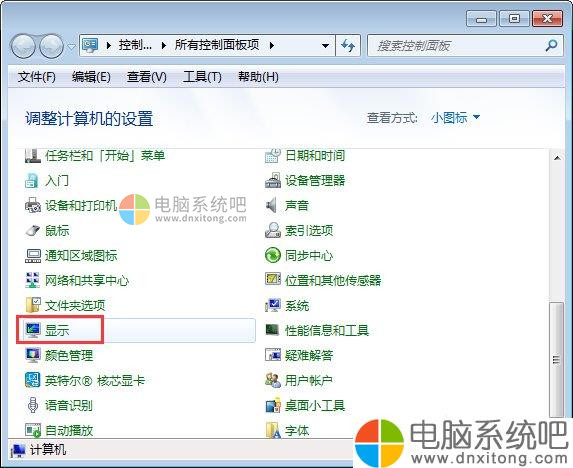
Task: Open the address bar history dropdown arrow
Action: click(325, 46)
